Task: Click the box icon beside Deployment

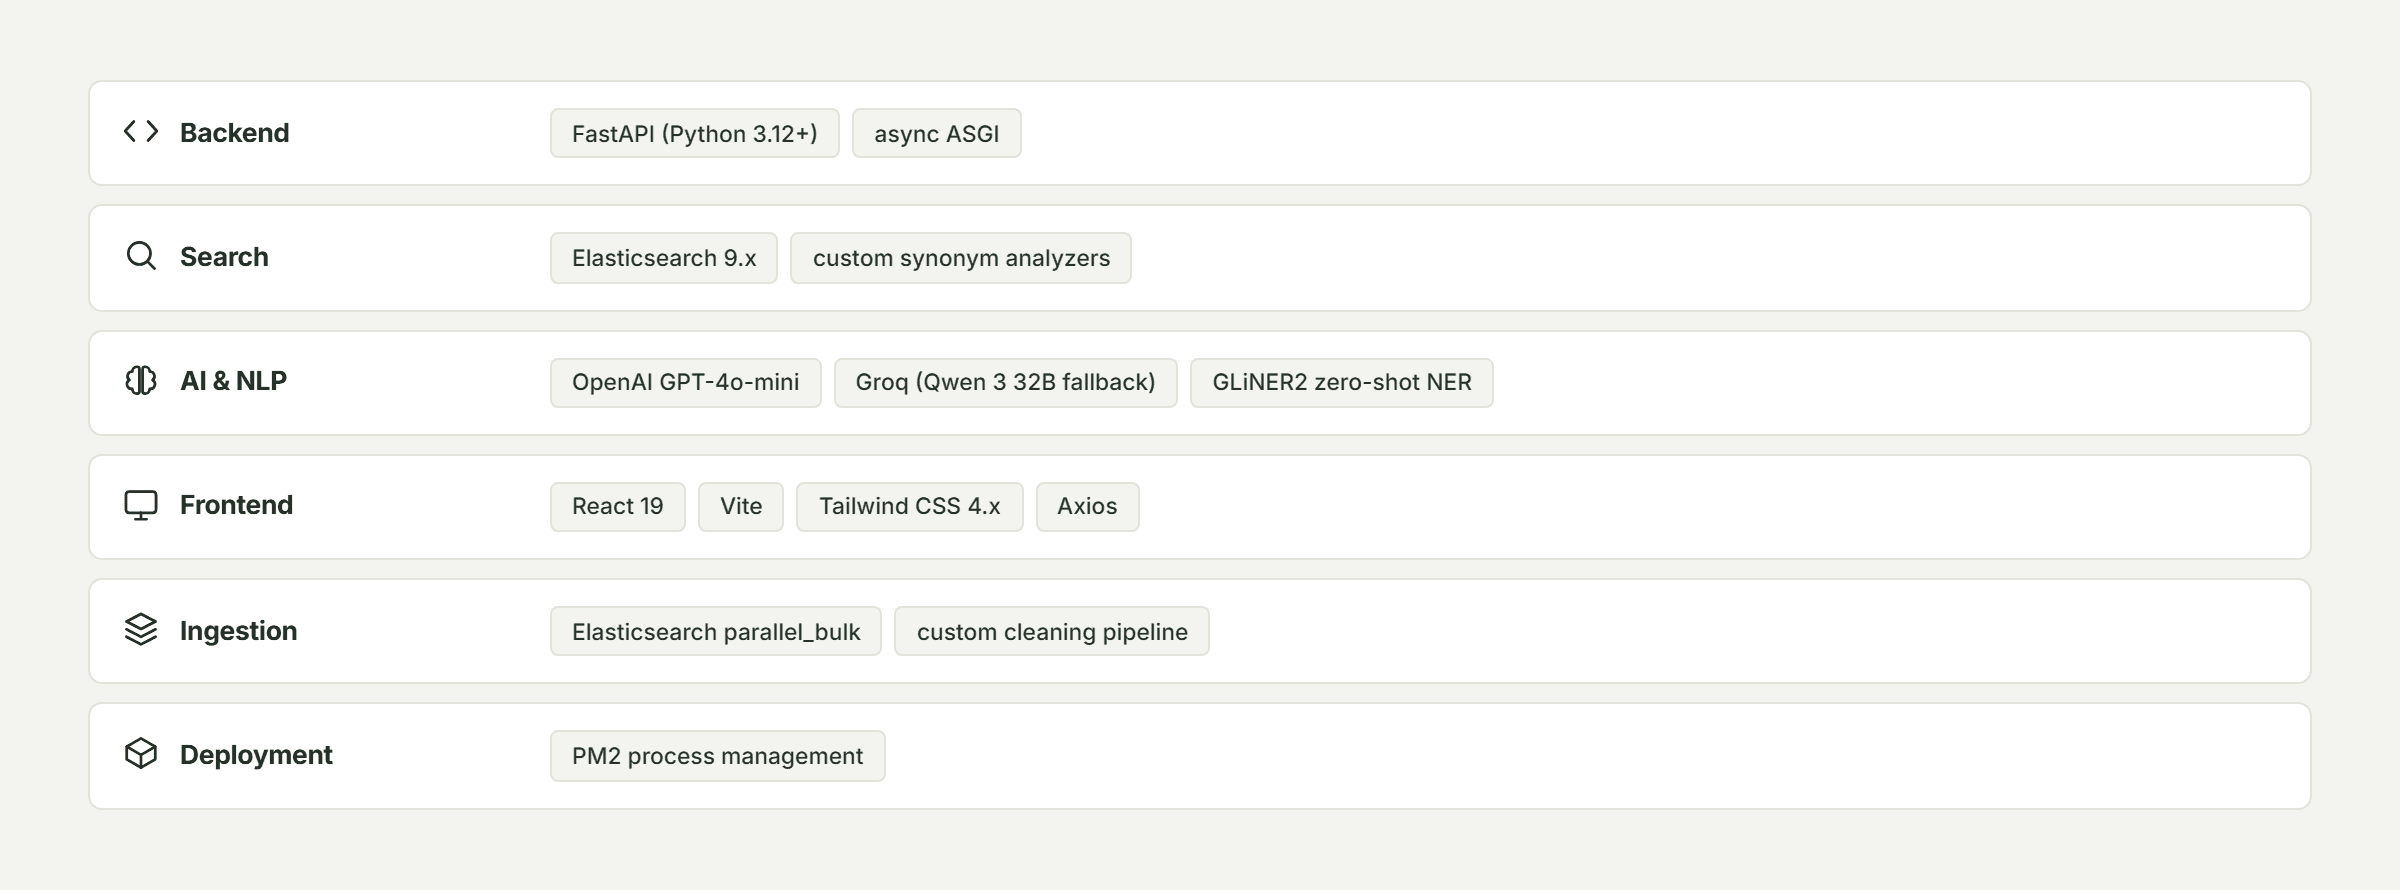Action: click(x=141, y=754)
